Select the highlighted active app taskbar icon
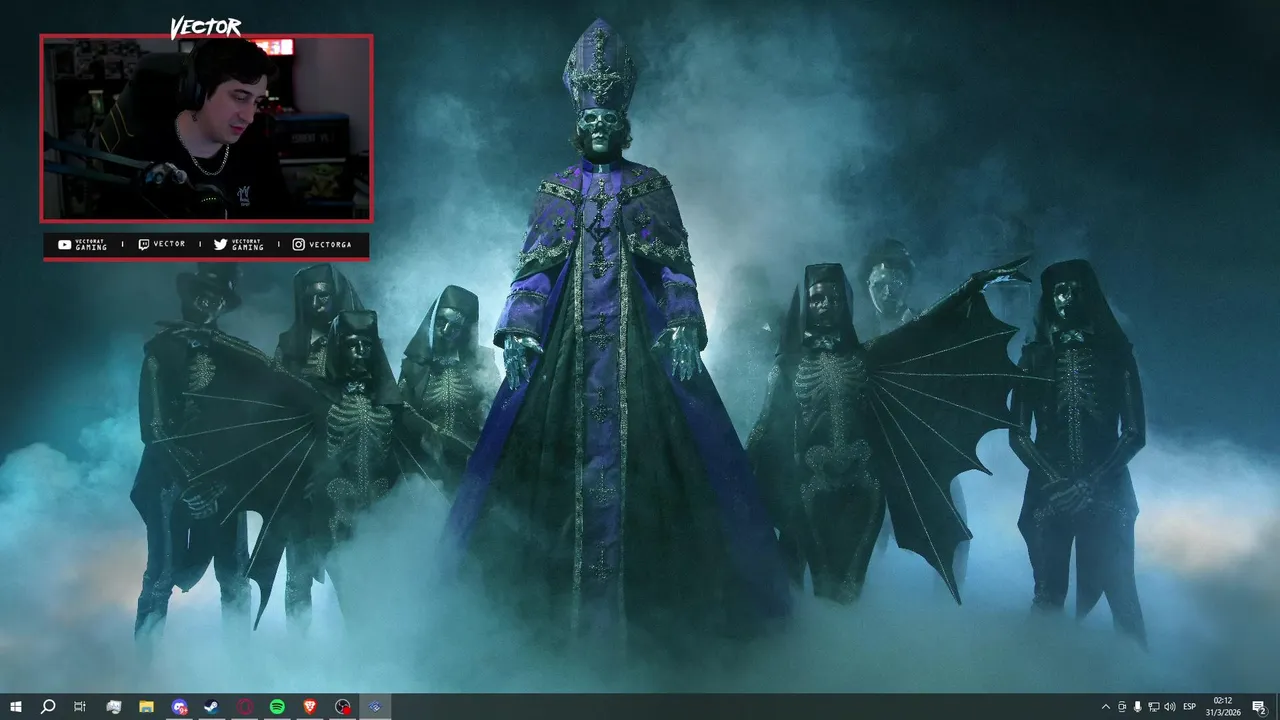This screenshot has height=720, width=1280. [x=375, y=707]
